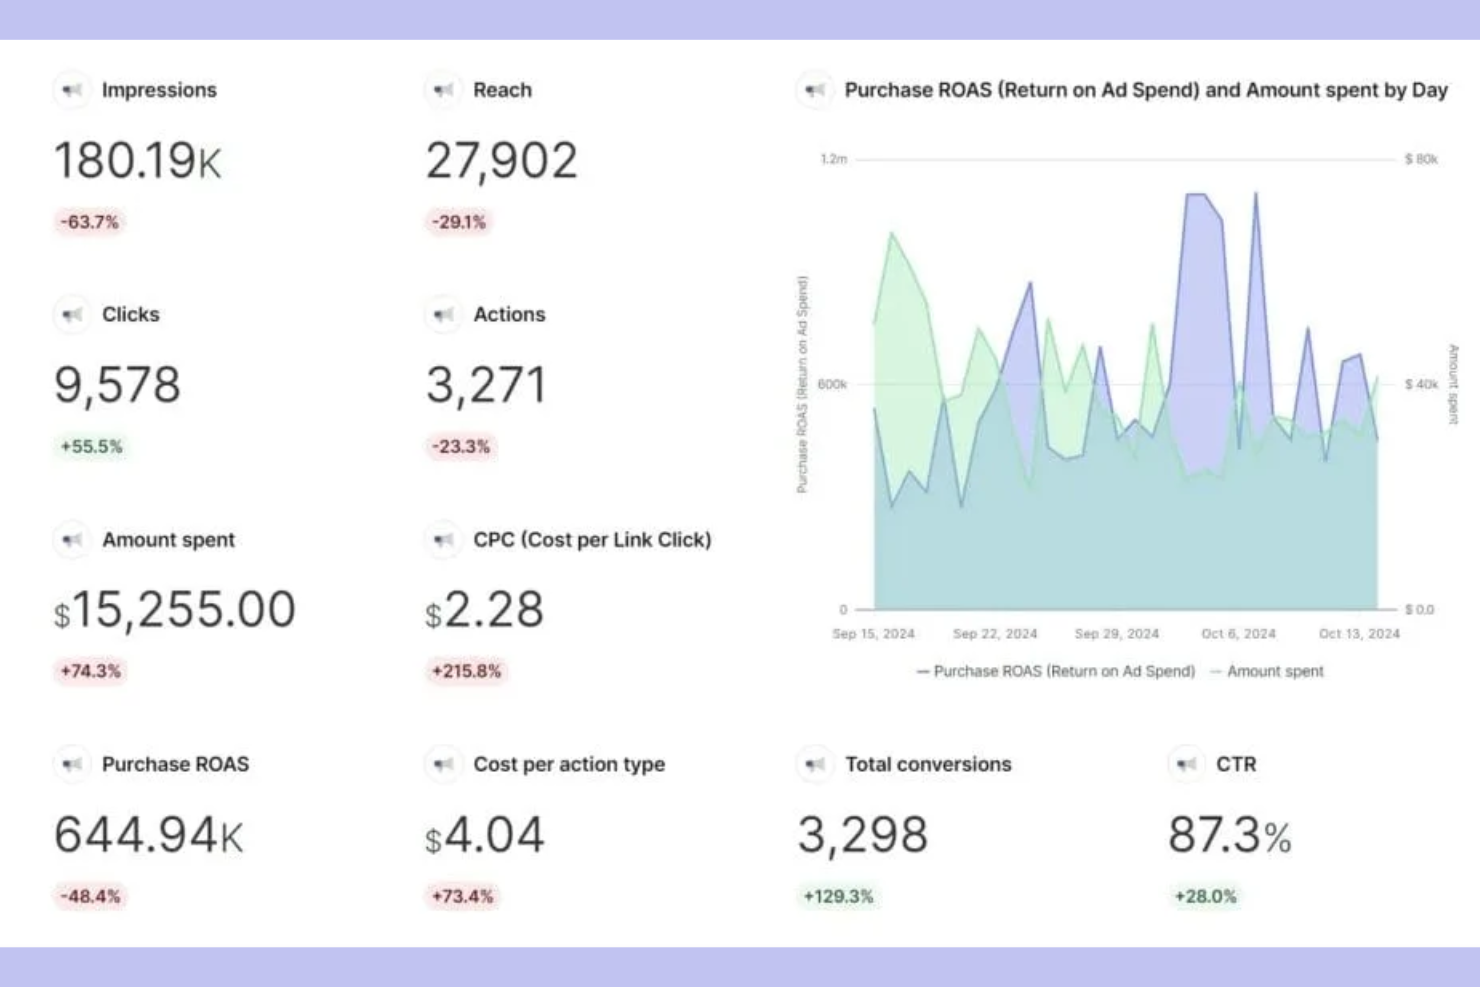Select the $2.28 CPC value
1480x987 pixels.
coord(484,609)
